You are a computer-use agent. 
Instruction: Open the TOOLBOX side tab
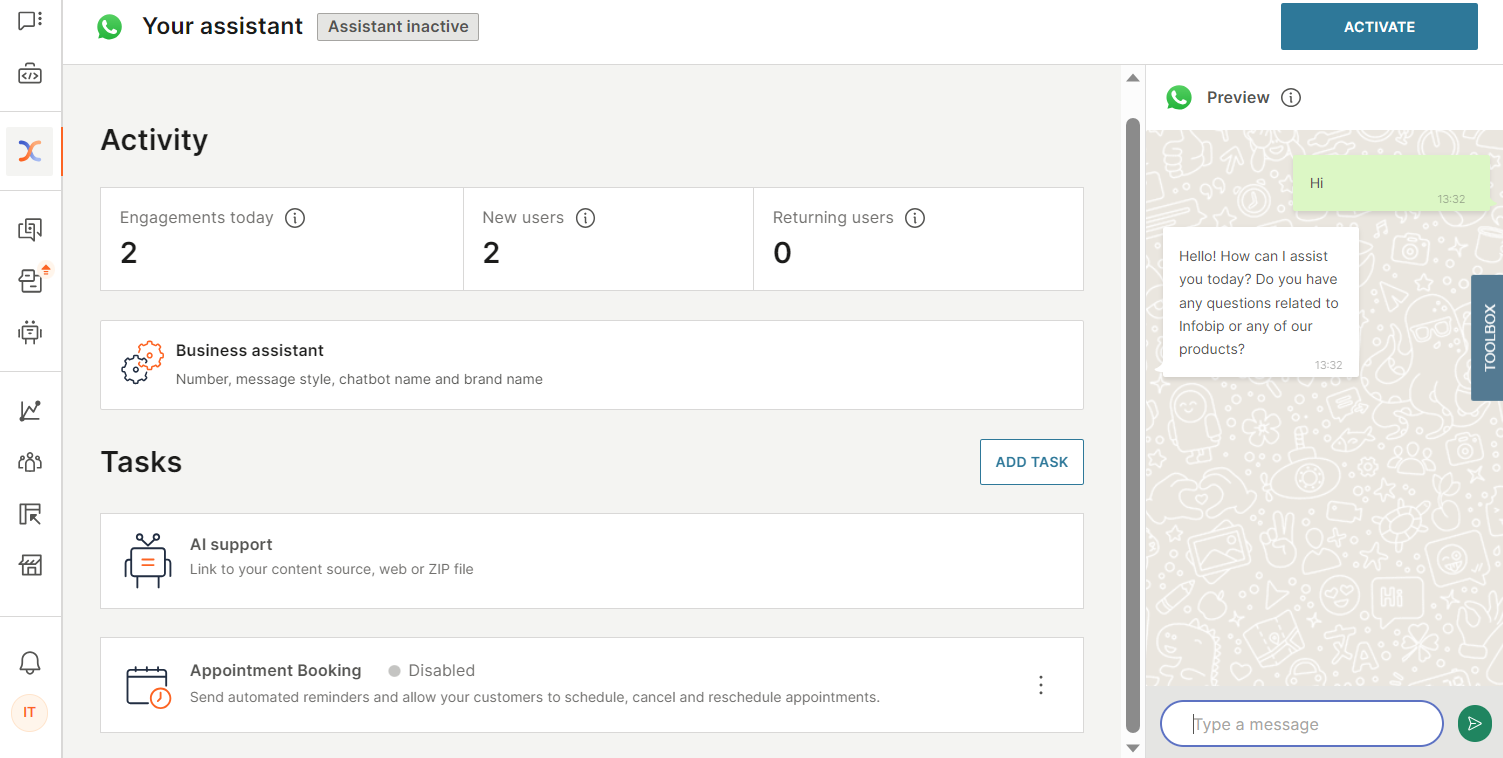pos(1488,338)
